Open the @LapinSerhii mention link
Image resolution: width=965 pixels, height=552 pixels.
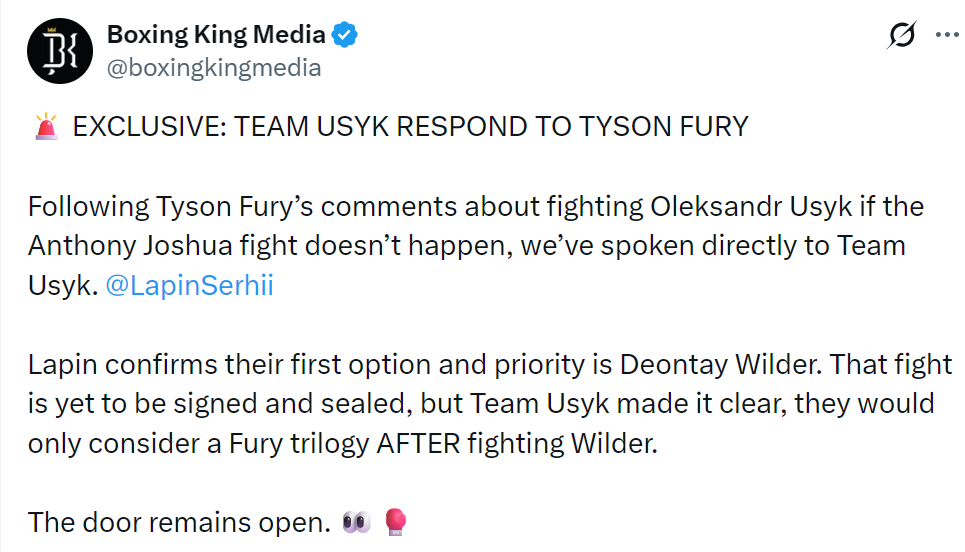click(x=190, y=286)
